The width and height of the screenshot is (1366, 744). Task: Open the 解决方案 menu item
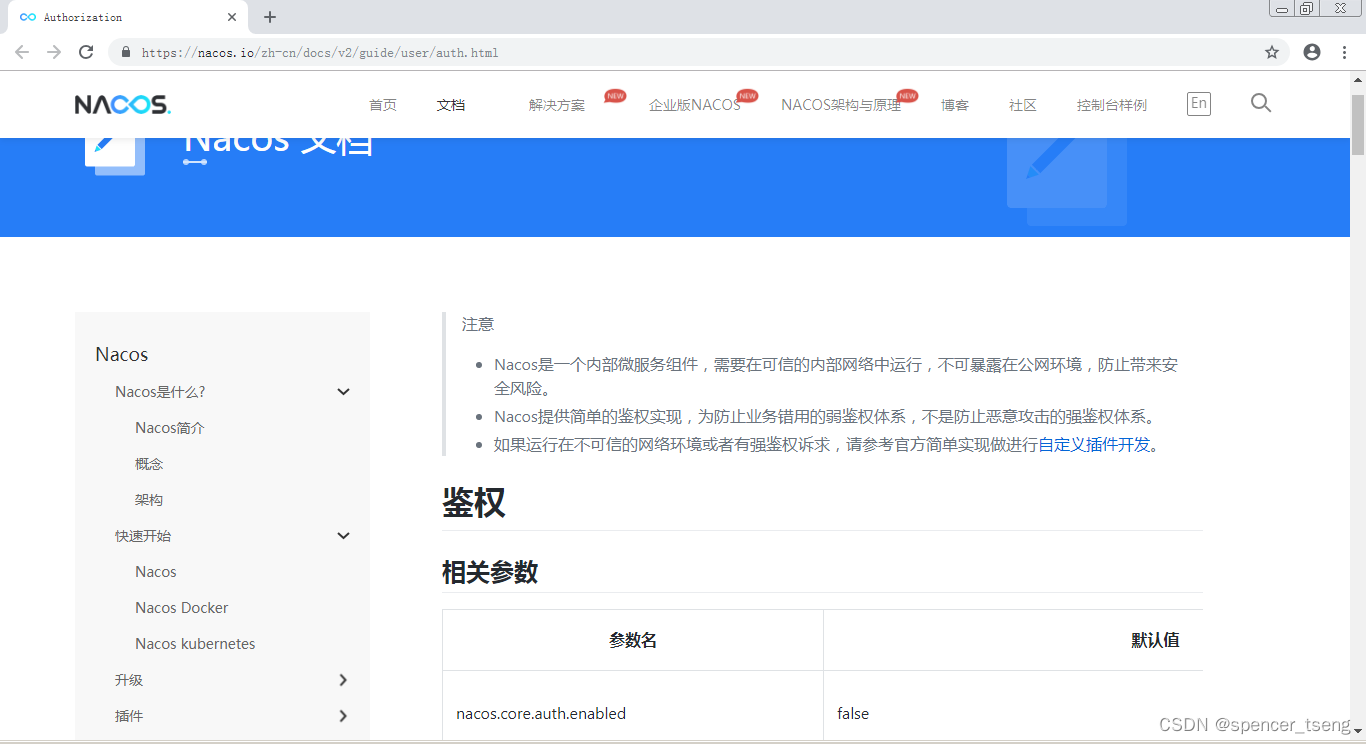[x=557, y=105]
